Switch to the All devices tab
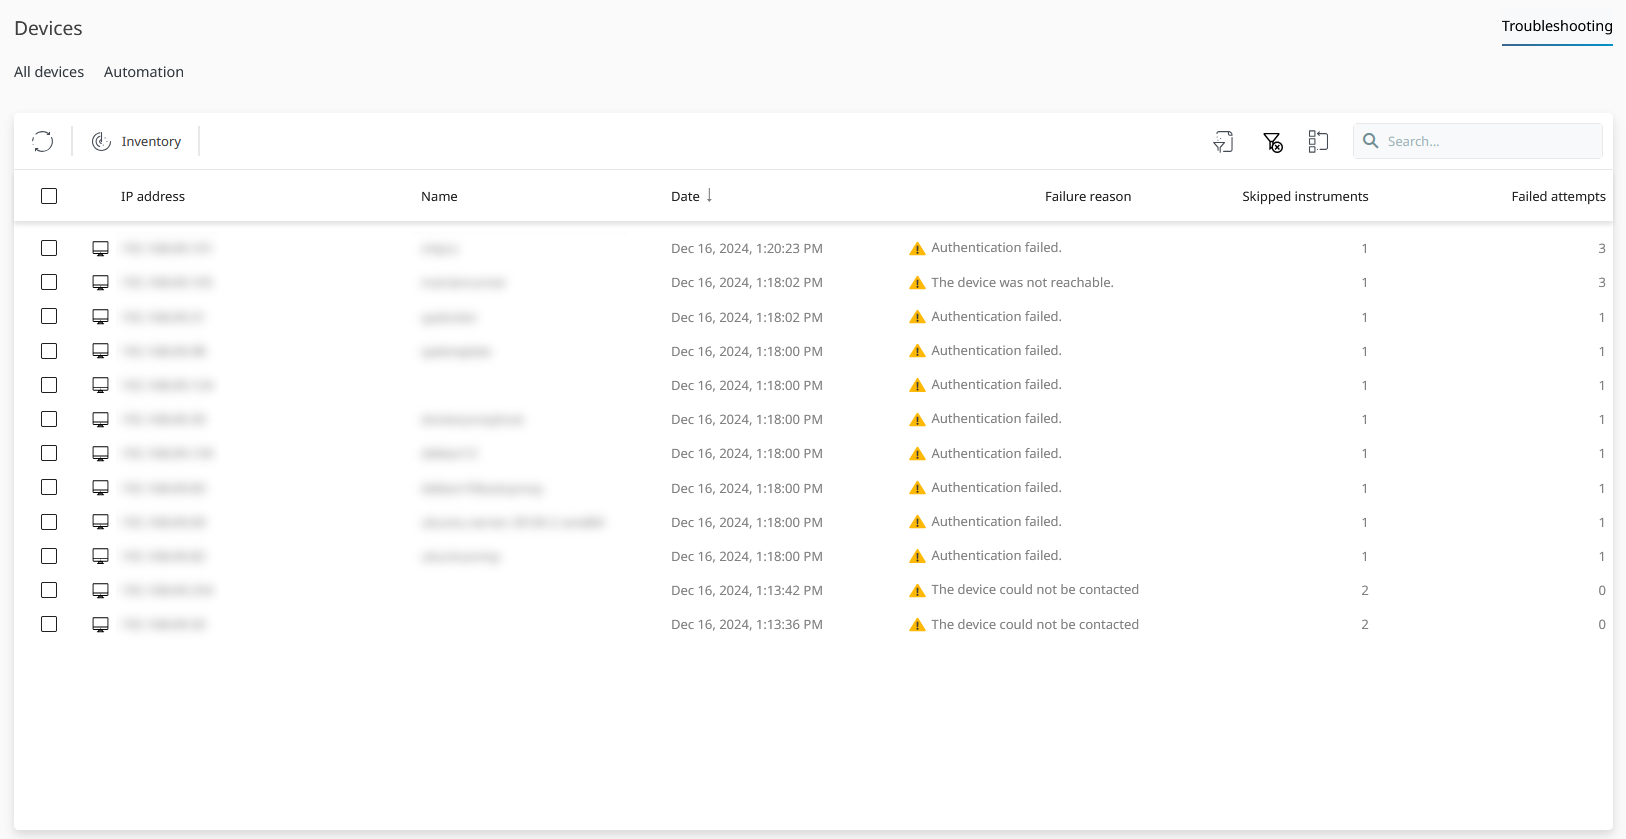The height and width of the screenshot is (839, 1626). pyautogui.click(x=49, y=72)
